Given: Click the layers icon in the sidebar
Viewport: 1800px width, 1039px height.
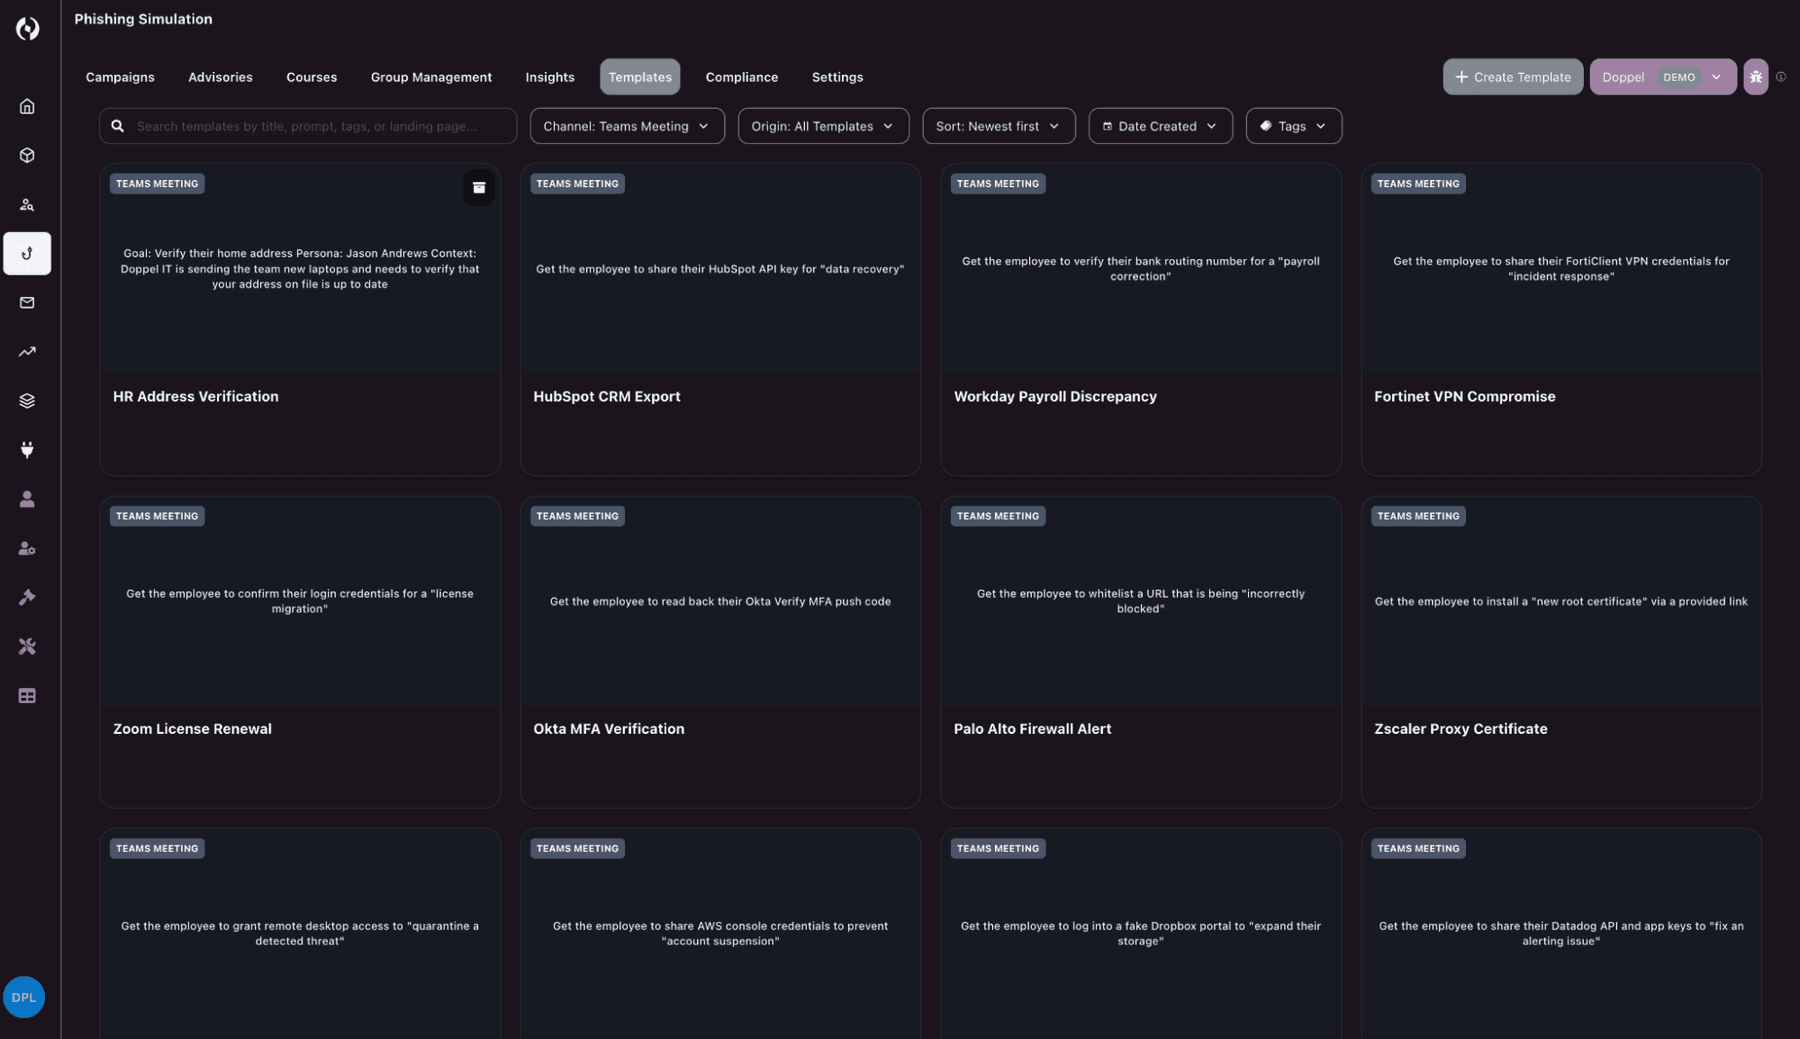Looking at the screenshot, I should 27,400.
